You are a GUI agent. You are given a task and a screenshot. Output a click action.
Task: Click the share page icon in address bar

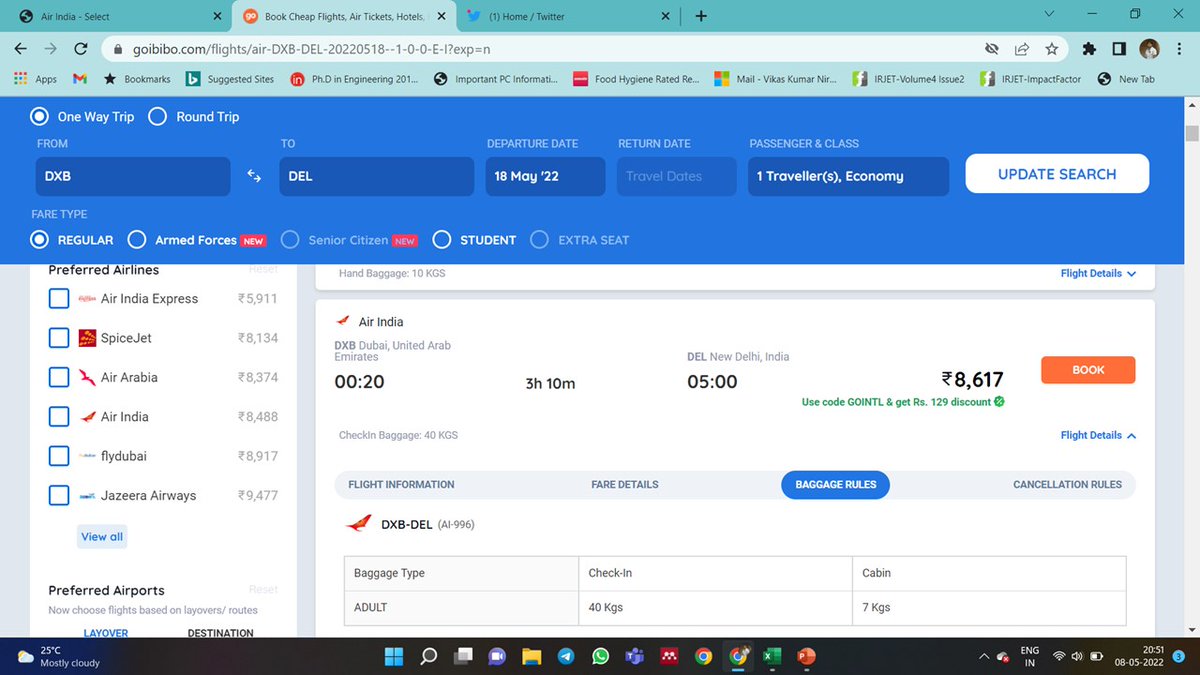tap(1021, 48)
